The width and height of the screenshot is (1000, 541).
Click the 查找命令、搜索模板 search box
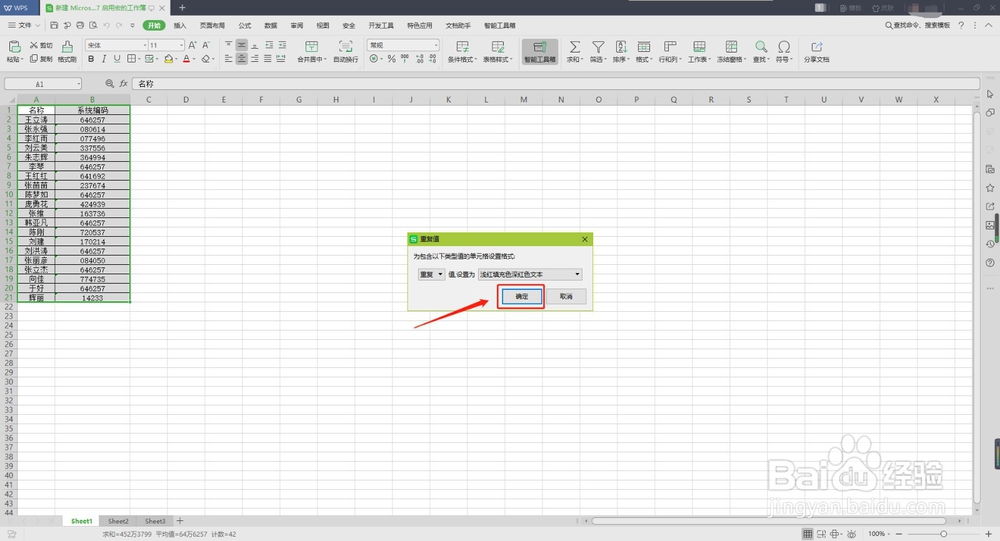[917, 26]
